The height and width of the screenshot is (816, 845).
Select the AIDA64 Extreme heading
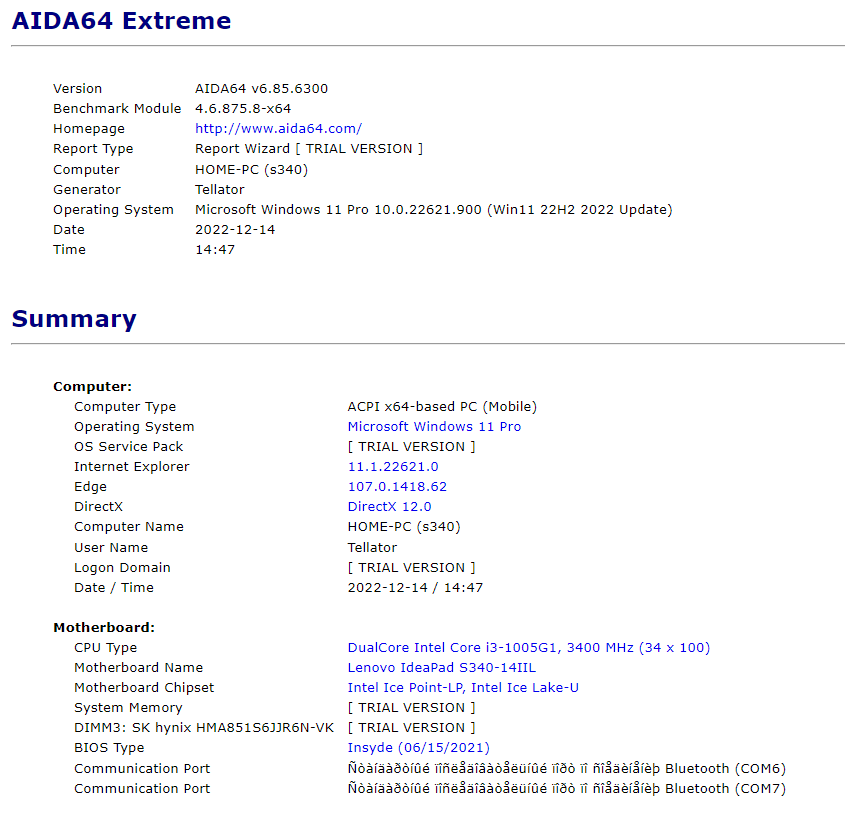pos(121,20)
